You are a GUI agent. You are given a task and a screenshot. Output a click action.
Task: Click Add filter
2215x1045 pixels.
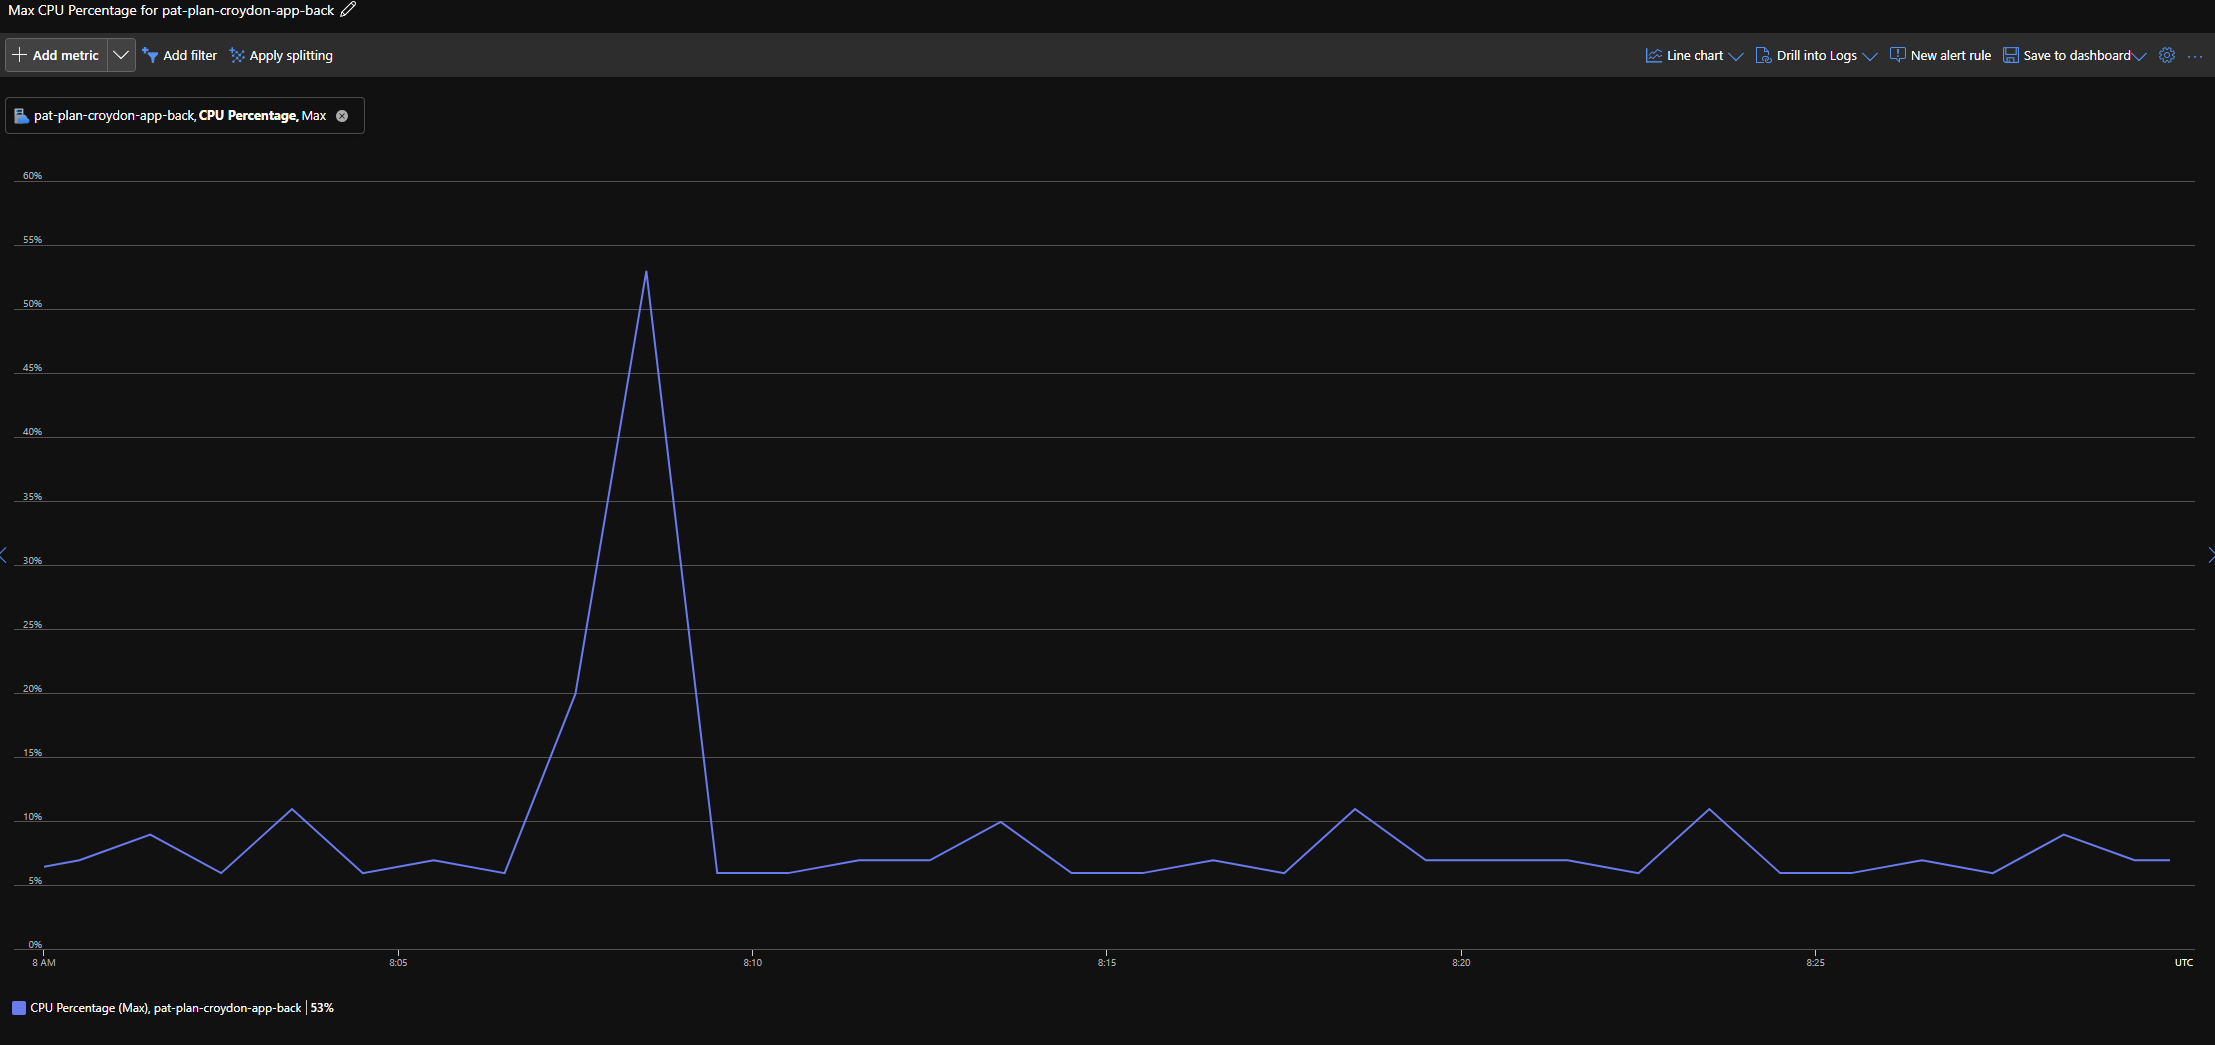[x=180, y=55]
